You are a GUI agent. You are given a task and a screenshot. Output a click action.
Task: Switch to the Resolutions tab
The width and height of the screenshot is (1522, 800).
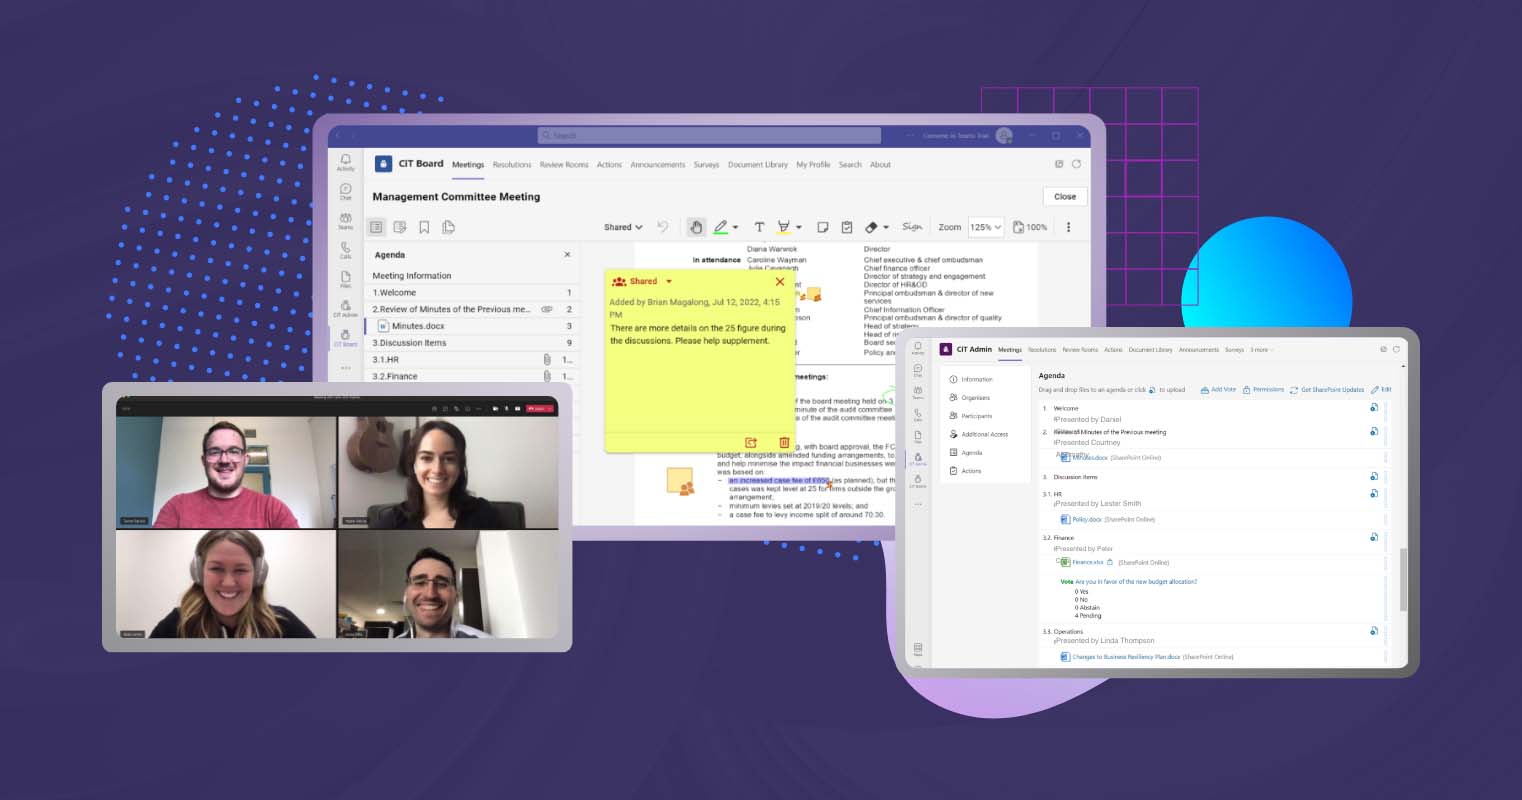point(512,164)
